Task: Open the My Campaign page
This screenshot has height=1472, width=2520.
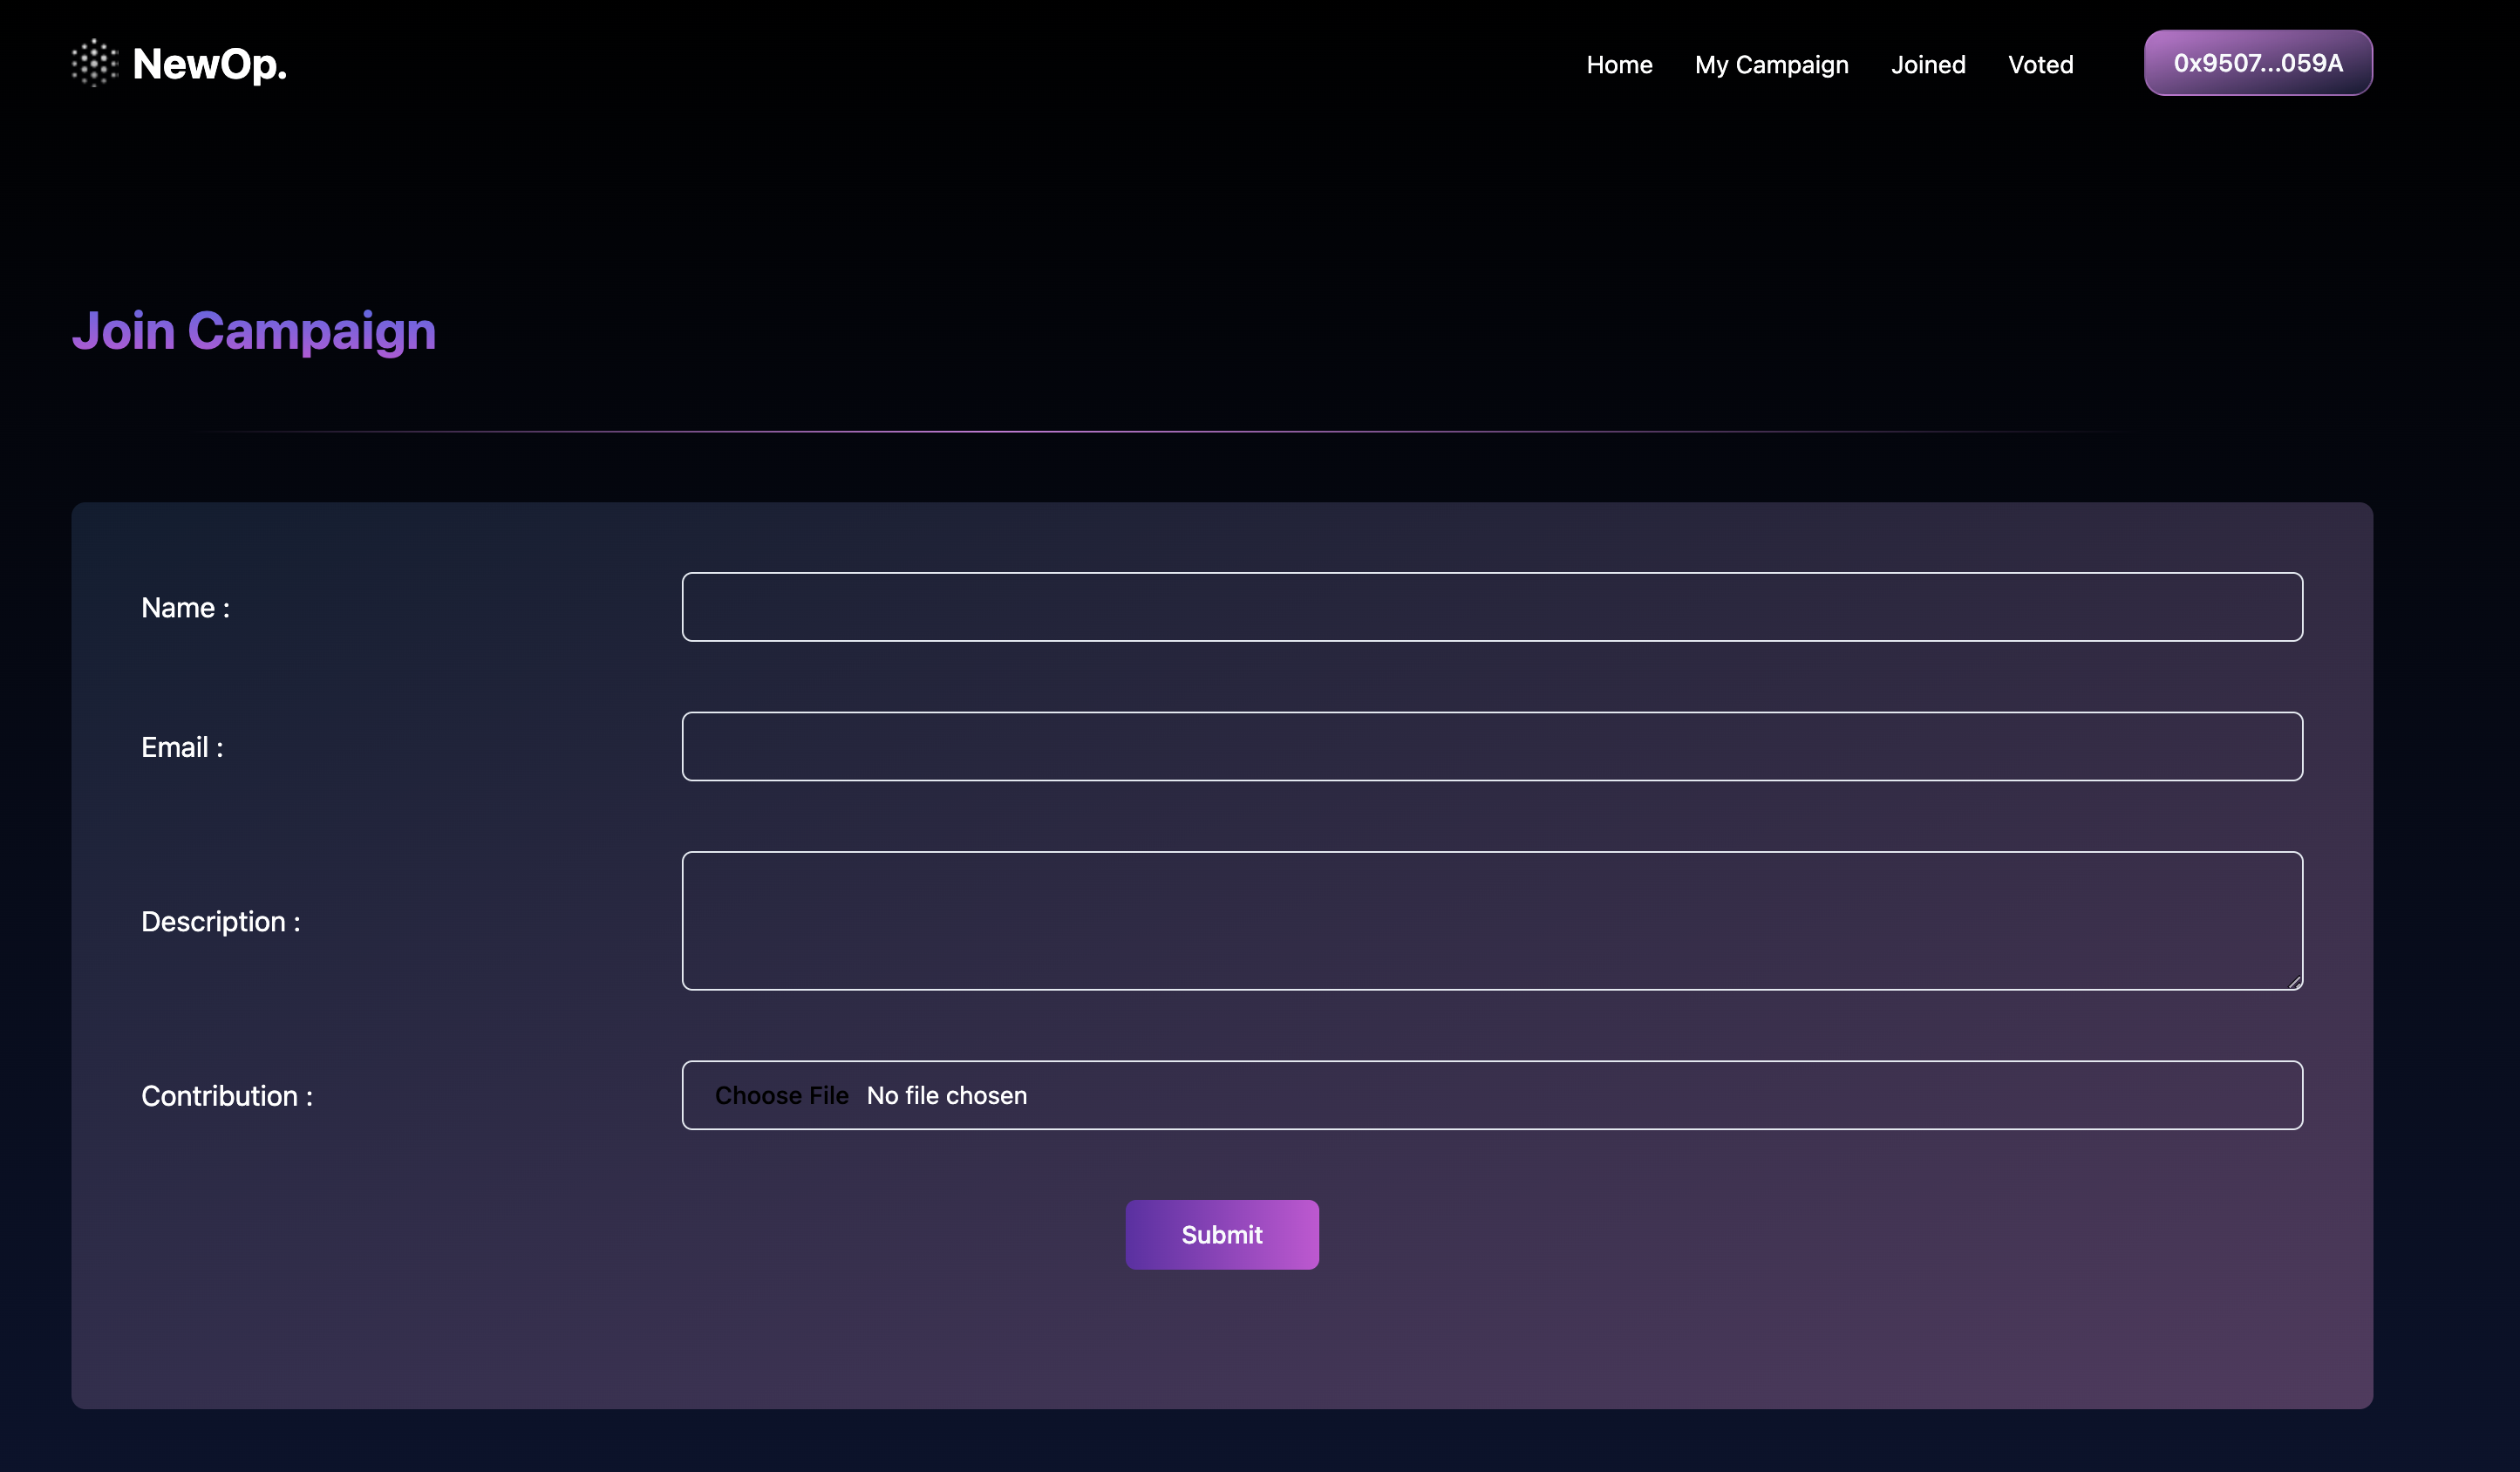Action: (x=1771, y=65)
